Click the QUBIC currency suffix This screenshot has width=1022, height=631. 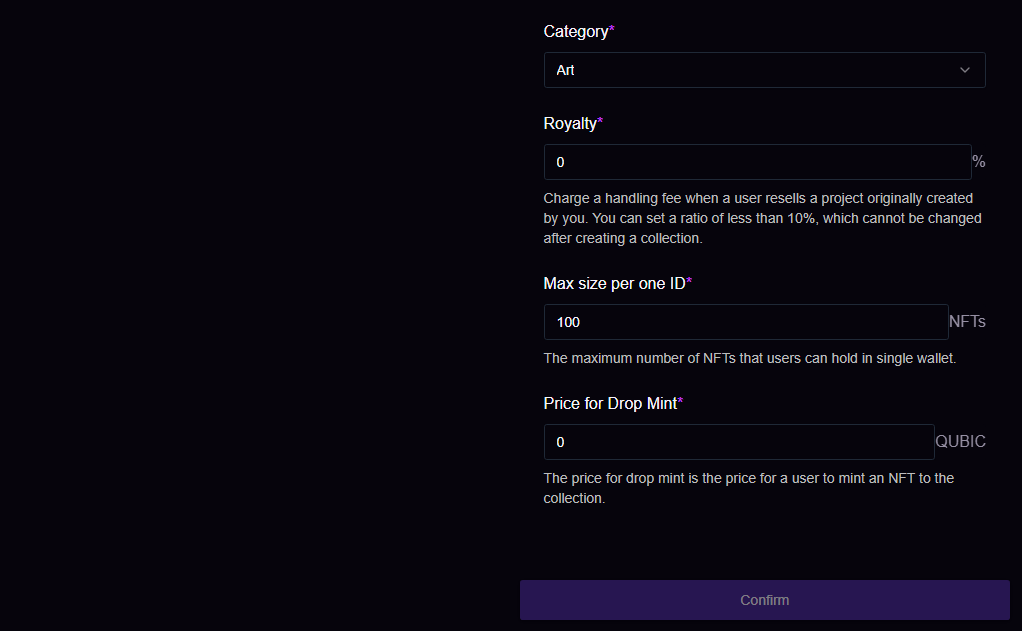(960, 442)
